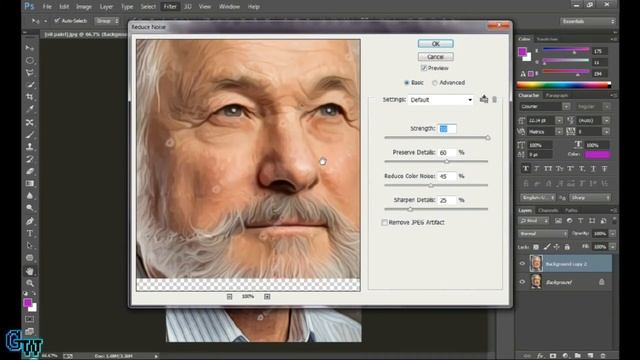Select the Pen tool

coord(29,221)
